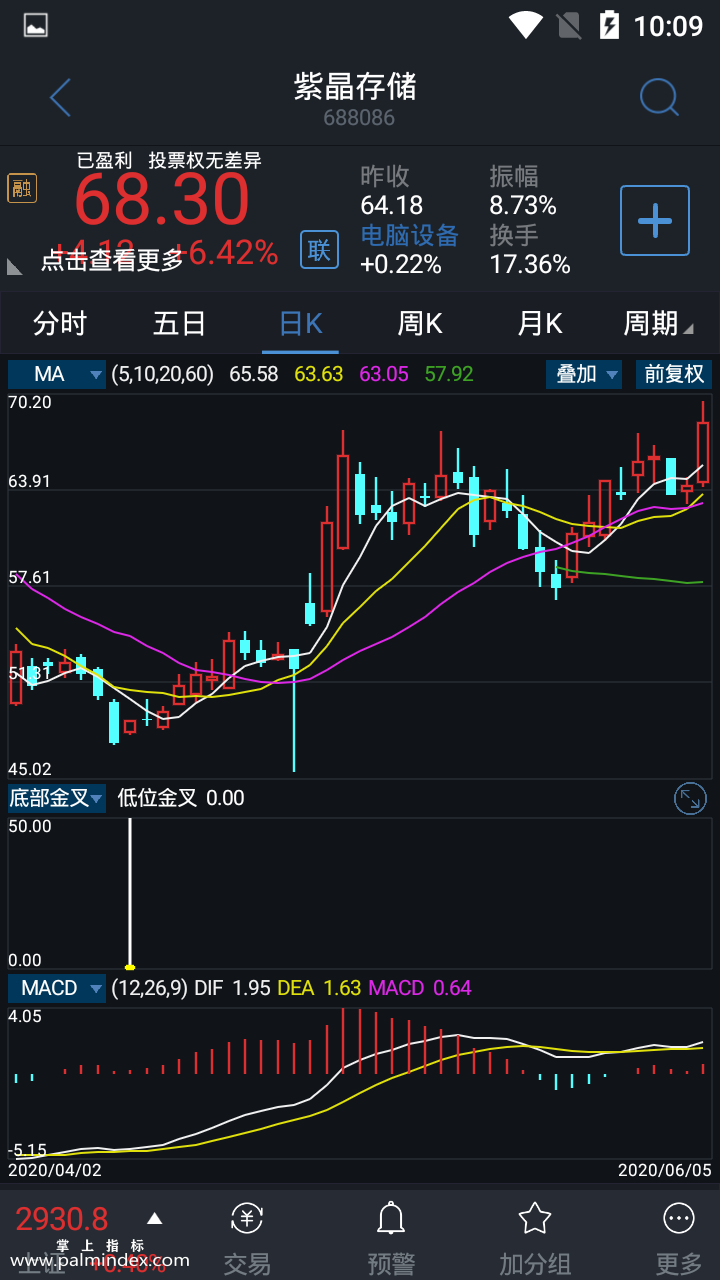Screen dimensions: 720x1280
Task: Open stock search magnifier icon
Action: (x=659, y=98)
